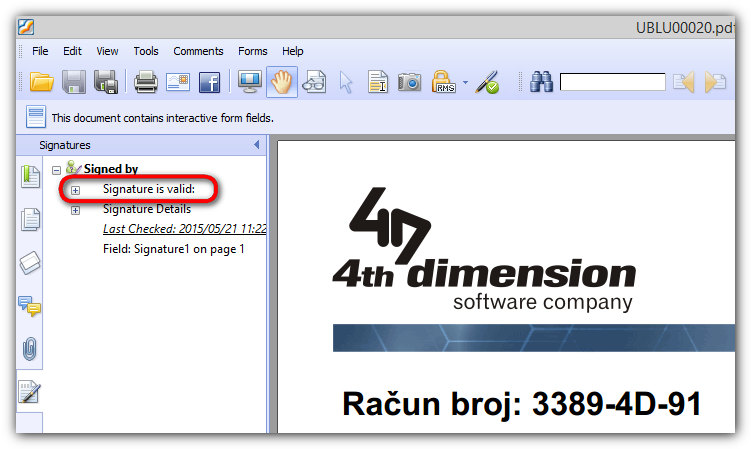Image resolution: width=751 pixels, height=449 pixels.
Task: Open the Pages sidebar panel icon
Action: click(30, 220)
